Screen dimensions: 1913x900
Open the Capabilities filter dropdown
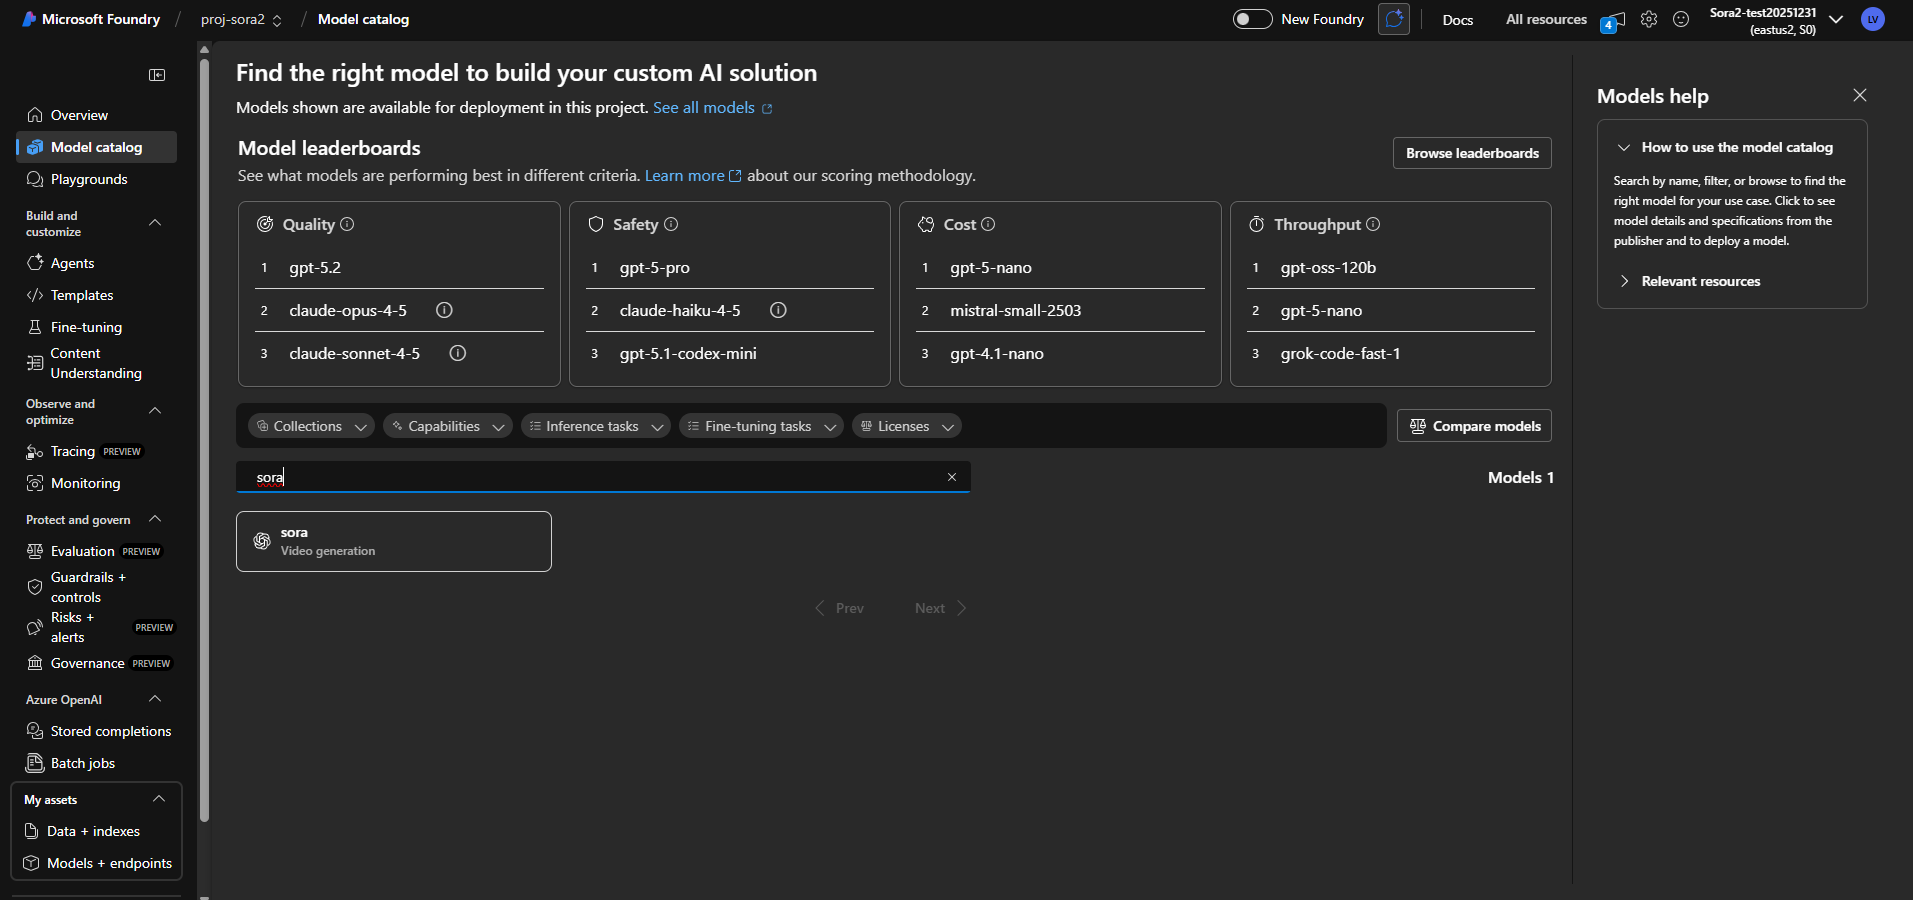pos(447,426)
